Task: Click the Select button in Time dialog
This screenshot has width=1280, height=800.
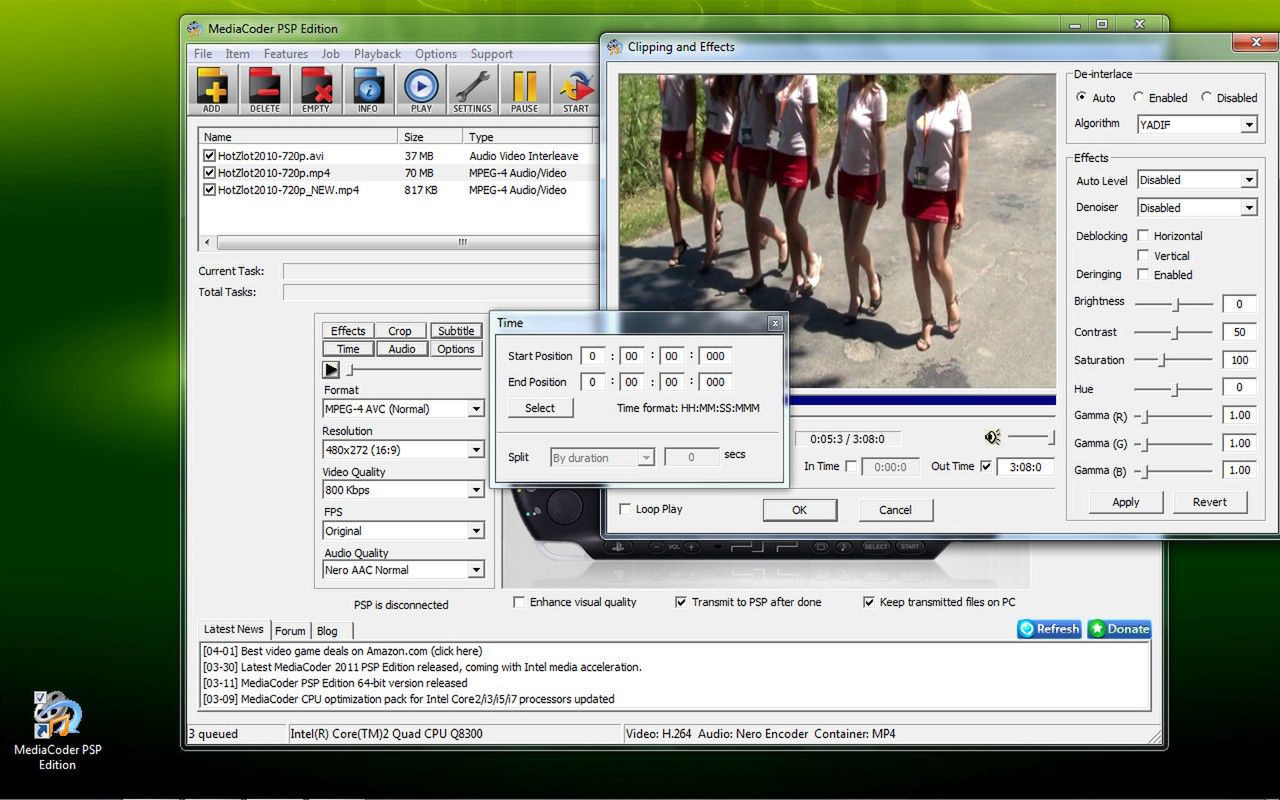Action: click(540, 408)
